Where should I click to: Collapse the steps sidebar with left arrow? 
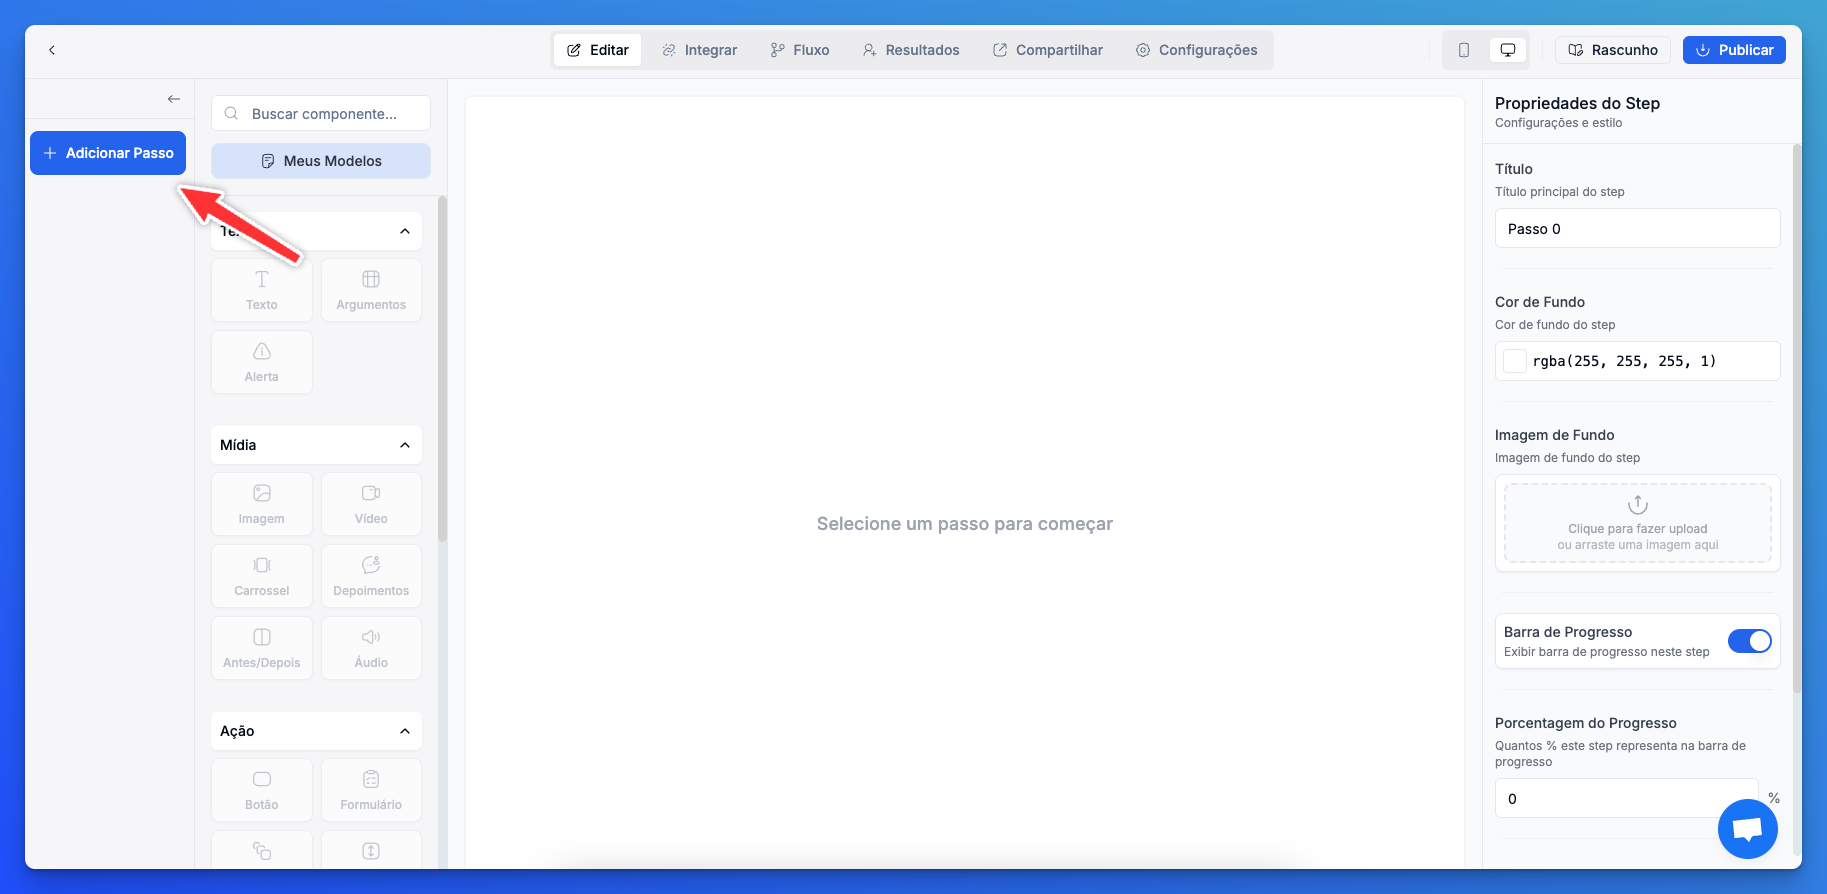pos(174,99)
